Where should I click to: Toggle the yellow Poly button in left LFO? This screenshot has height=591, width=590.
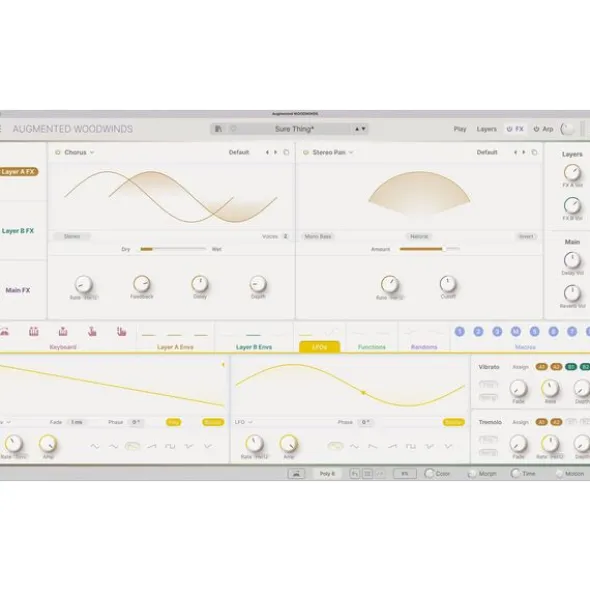pos(173,422)
